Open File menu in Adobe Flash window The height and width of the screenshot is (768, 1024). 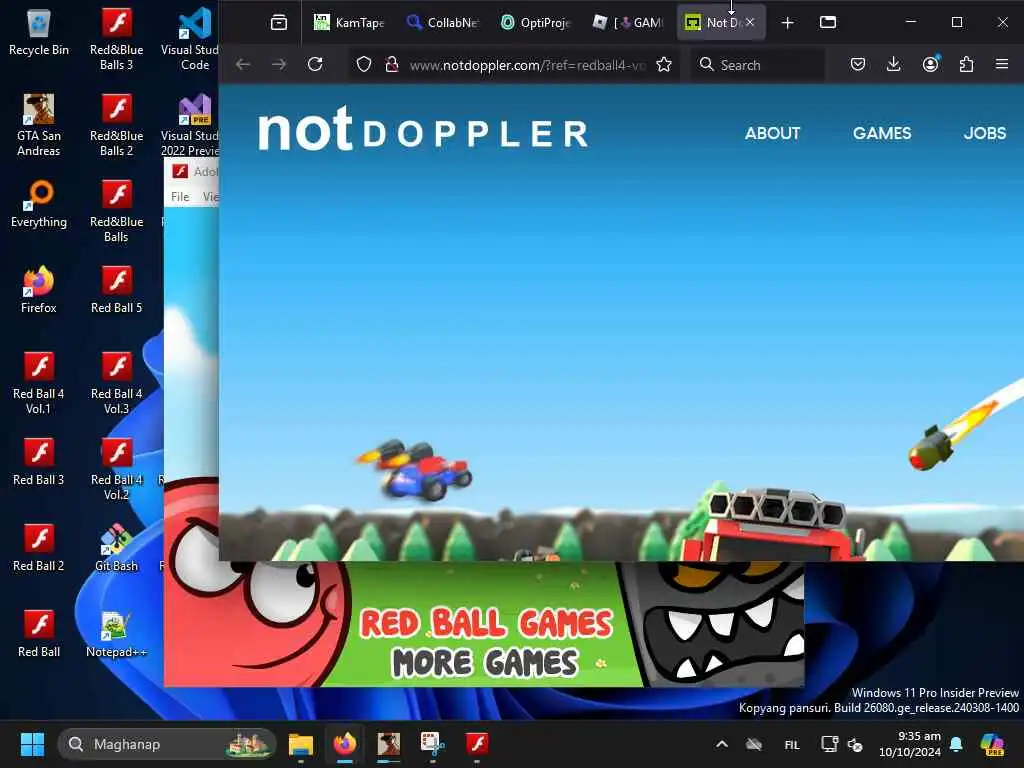click(180, 197)
